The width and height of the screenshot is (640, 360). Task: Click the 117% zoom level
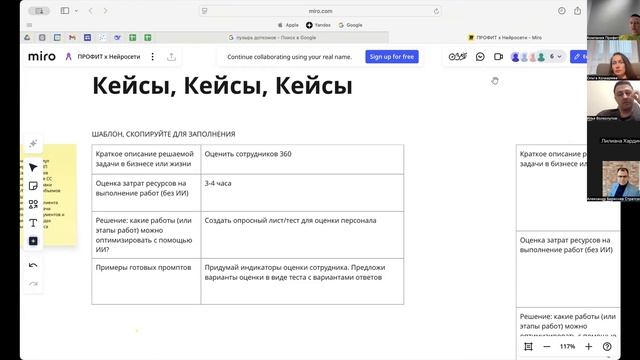tap(567, 347)
